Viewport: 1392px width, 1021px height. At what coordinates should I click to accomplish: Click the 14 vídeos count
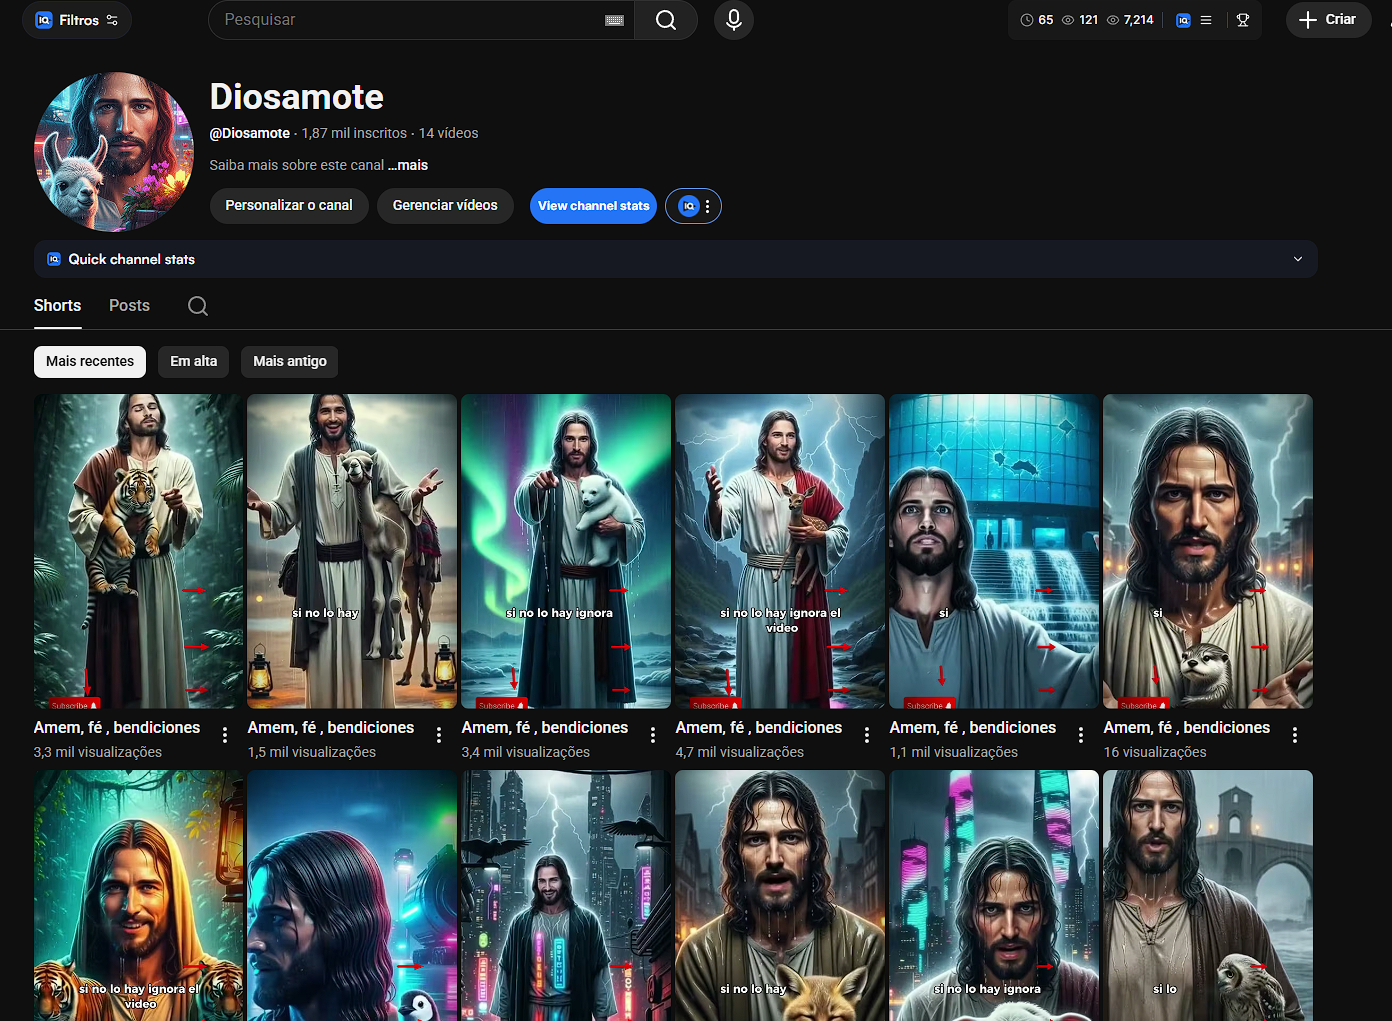pos(448,133)
